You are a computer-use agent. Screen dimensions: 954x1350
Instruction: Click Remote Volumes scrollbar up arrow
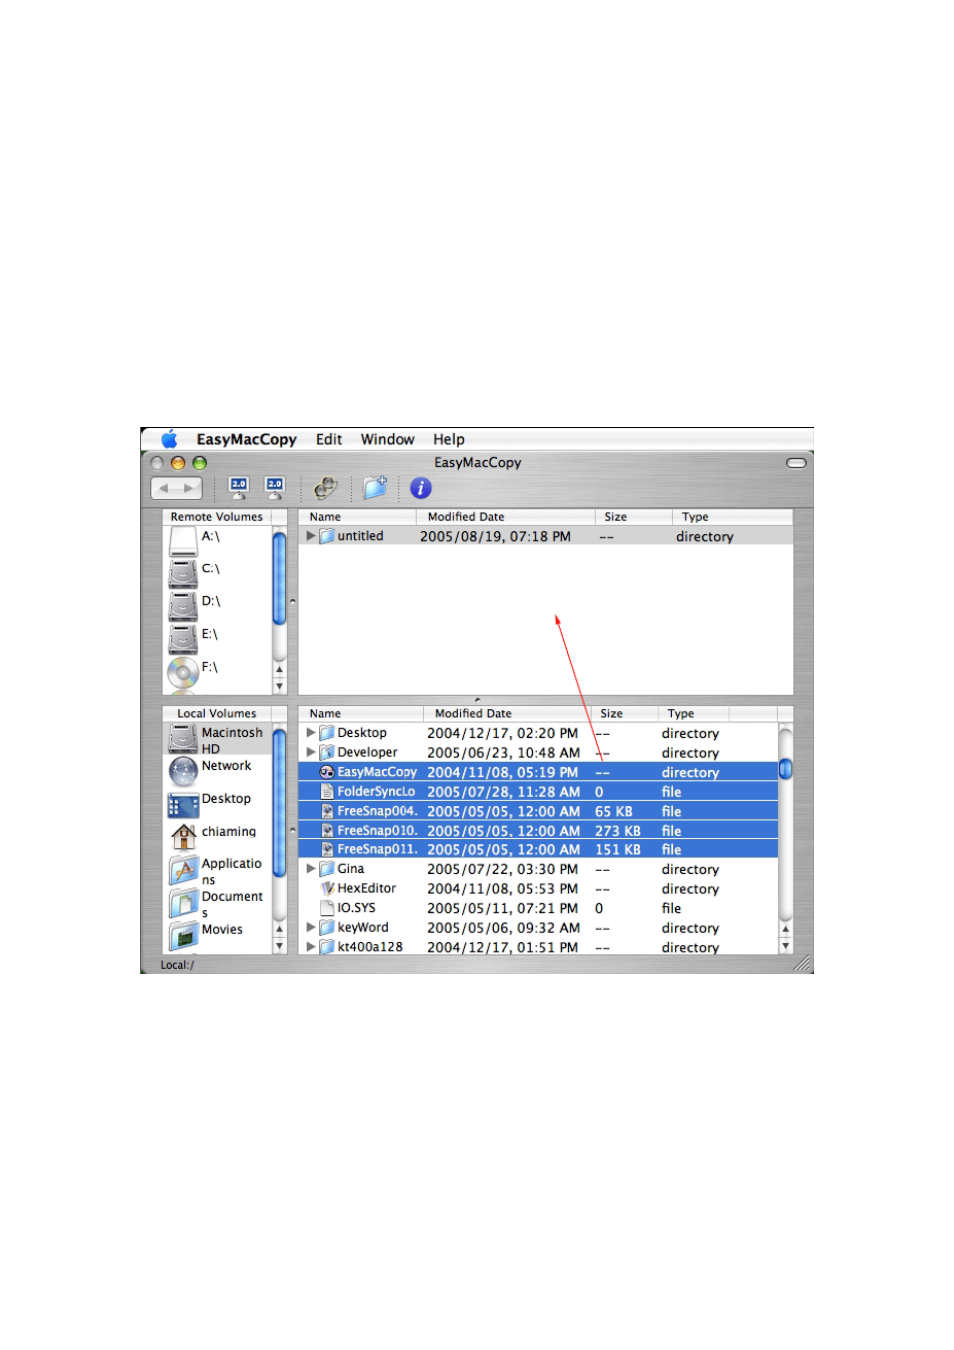pyautogui.click(x=279, y=669)
